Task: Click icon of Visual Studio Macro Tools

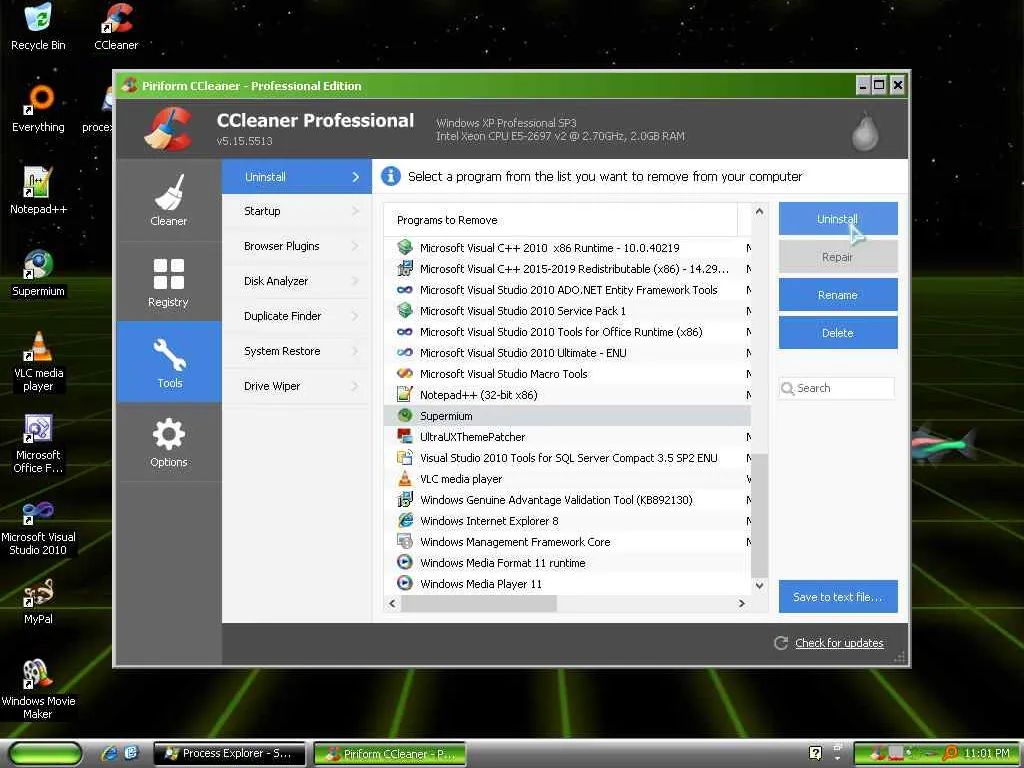Action: coord(405,374)
